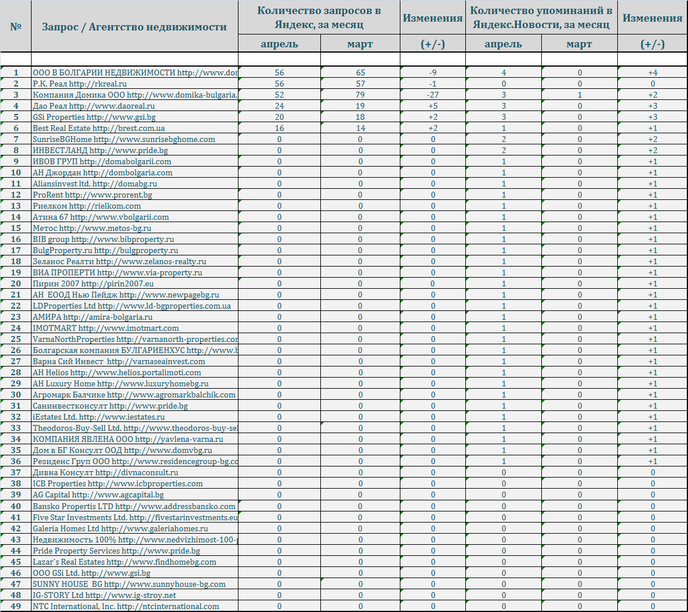Click '+5' change in Дао Реал row
The height and width of the screenshot is (612, 688).
click(433, 106)
